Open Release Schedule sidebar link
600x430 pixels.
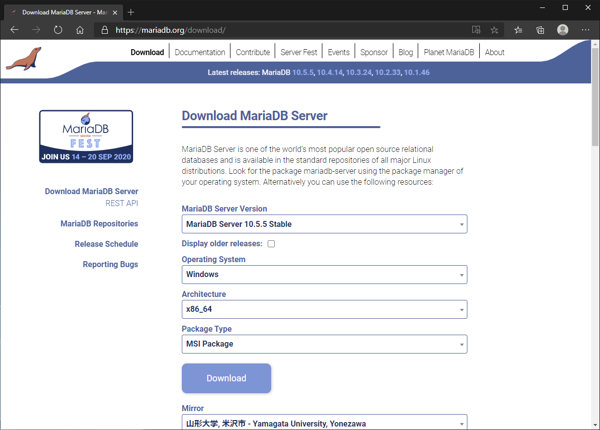tap(106, 244)
